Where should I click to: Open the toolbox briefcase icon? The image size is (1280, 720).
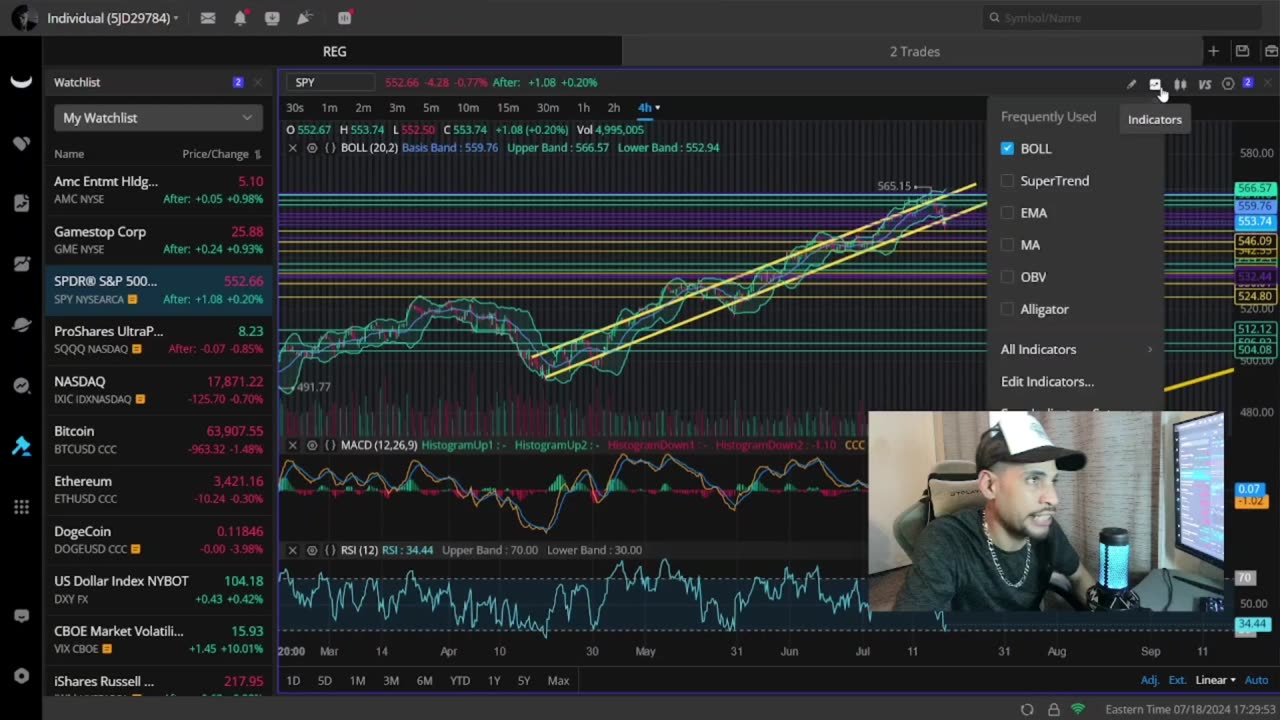click(x=1271, y=51)
